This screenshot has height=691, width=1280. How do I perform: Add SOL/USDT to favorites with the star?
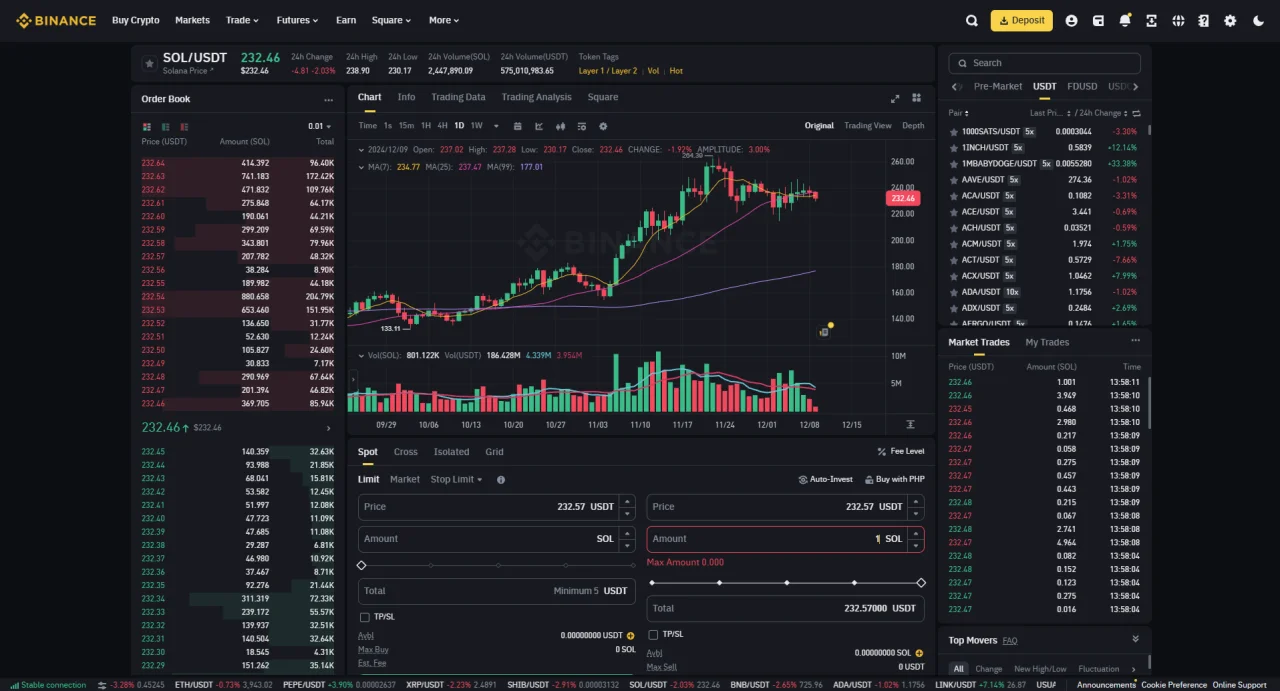click(x=149, y=63)
